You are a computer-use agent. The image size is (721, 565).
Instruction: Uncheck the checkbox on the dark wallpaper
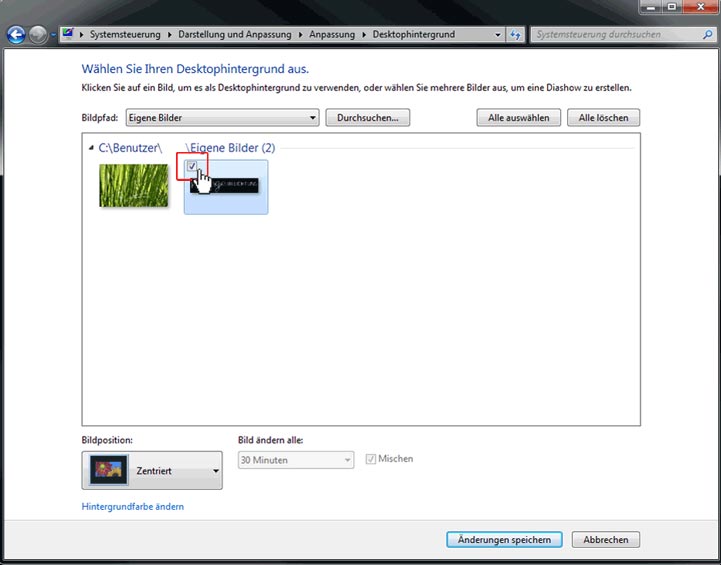[192, 166]
